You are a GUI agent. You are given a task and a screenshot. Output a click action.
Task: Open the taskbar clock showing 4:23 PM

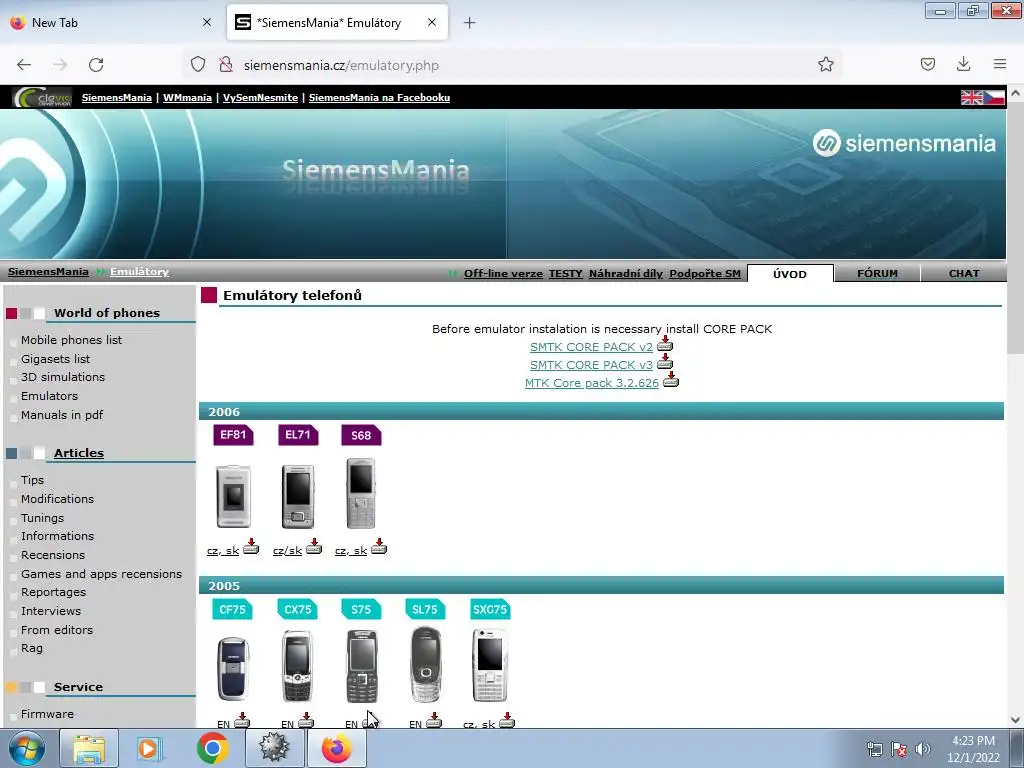coord(973,749)
